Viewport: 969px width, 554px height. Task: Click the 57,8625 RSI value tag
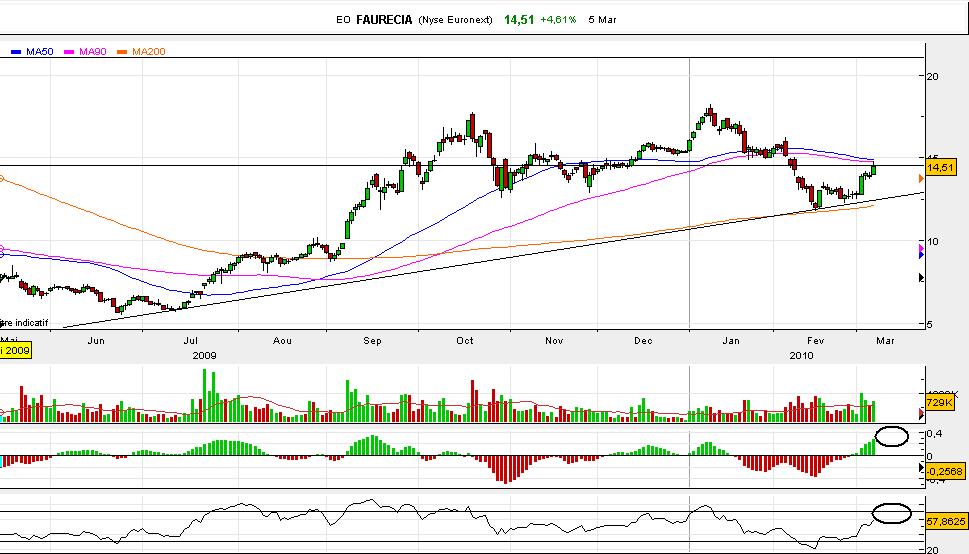tap(946, 522)
